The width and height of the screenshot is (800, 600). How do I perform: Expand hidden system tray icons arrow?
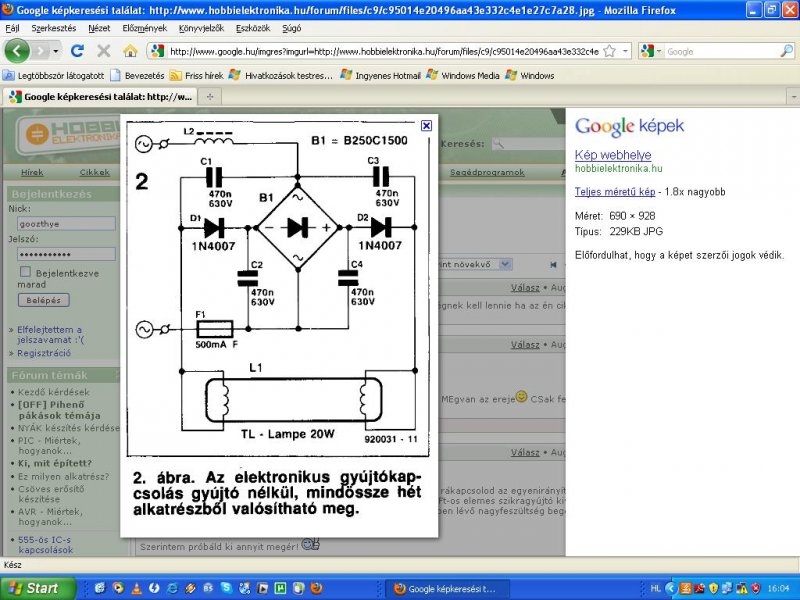[671, 589]
